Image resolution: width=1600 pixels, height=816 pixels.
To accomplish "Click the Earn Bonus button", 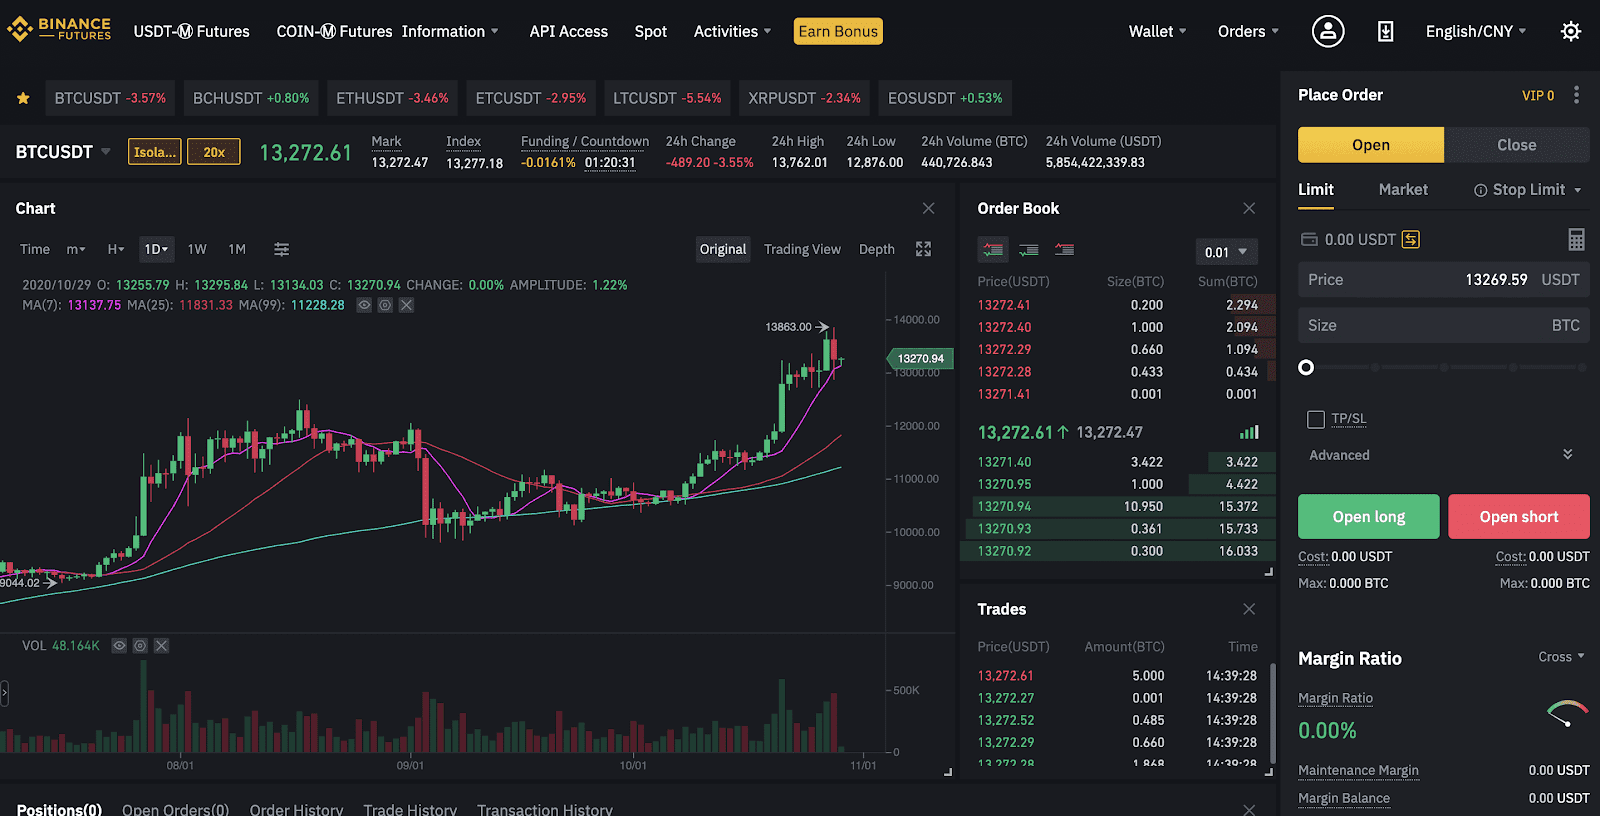I will [x=838, y=31].
